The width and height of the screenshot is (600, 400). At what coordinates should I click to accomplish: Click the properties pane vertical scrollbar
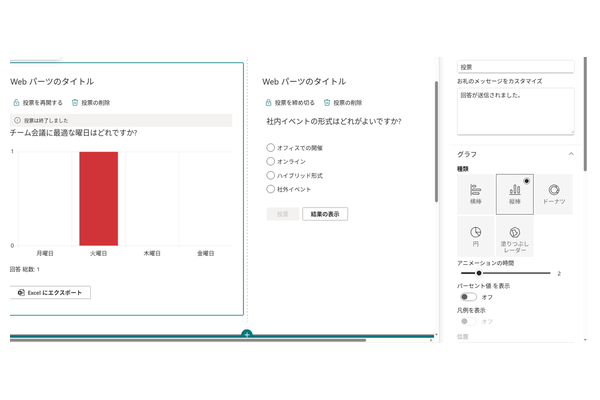tap(585, 114)
